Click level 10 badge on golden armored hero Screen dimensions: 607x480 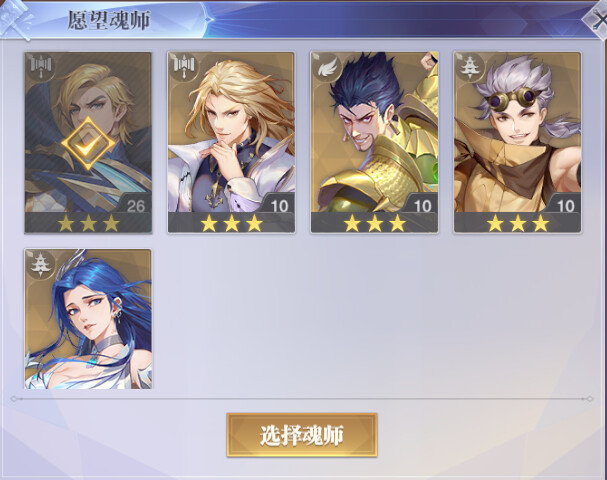coord(422,205)
